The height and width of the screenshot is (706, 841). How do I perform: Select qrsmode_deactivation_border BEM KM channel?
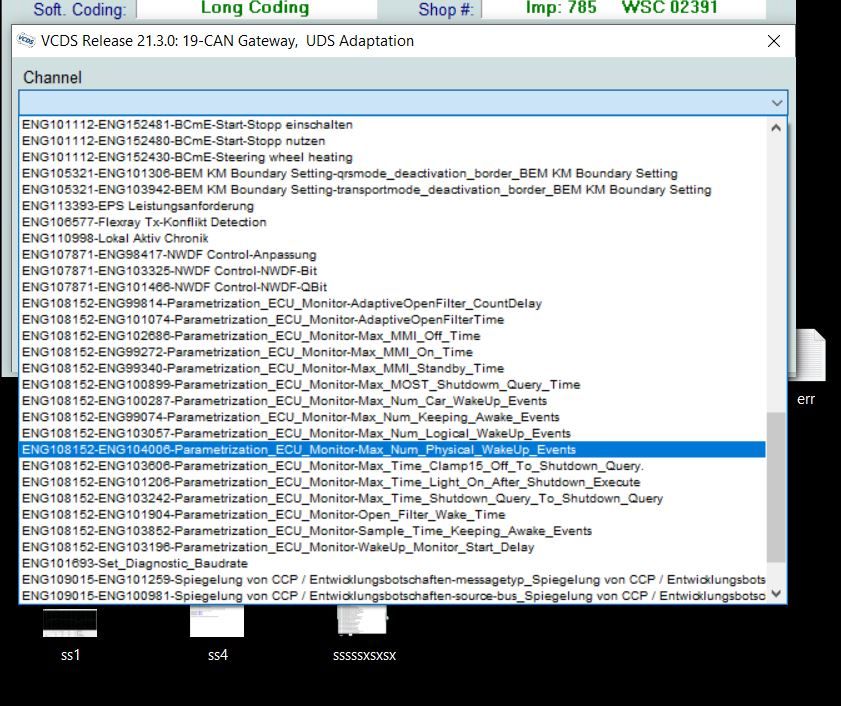pyautogui.click(x=392, y=173)
